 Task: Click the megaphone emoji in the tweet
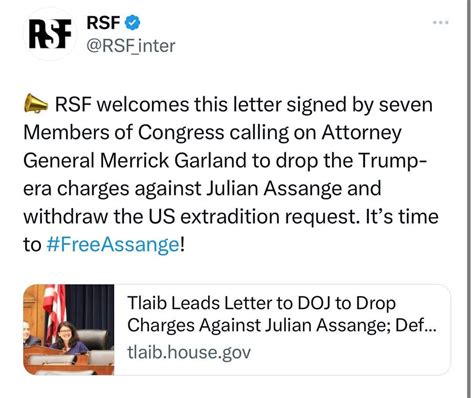[37, 104]
